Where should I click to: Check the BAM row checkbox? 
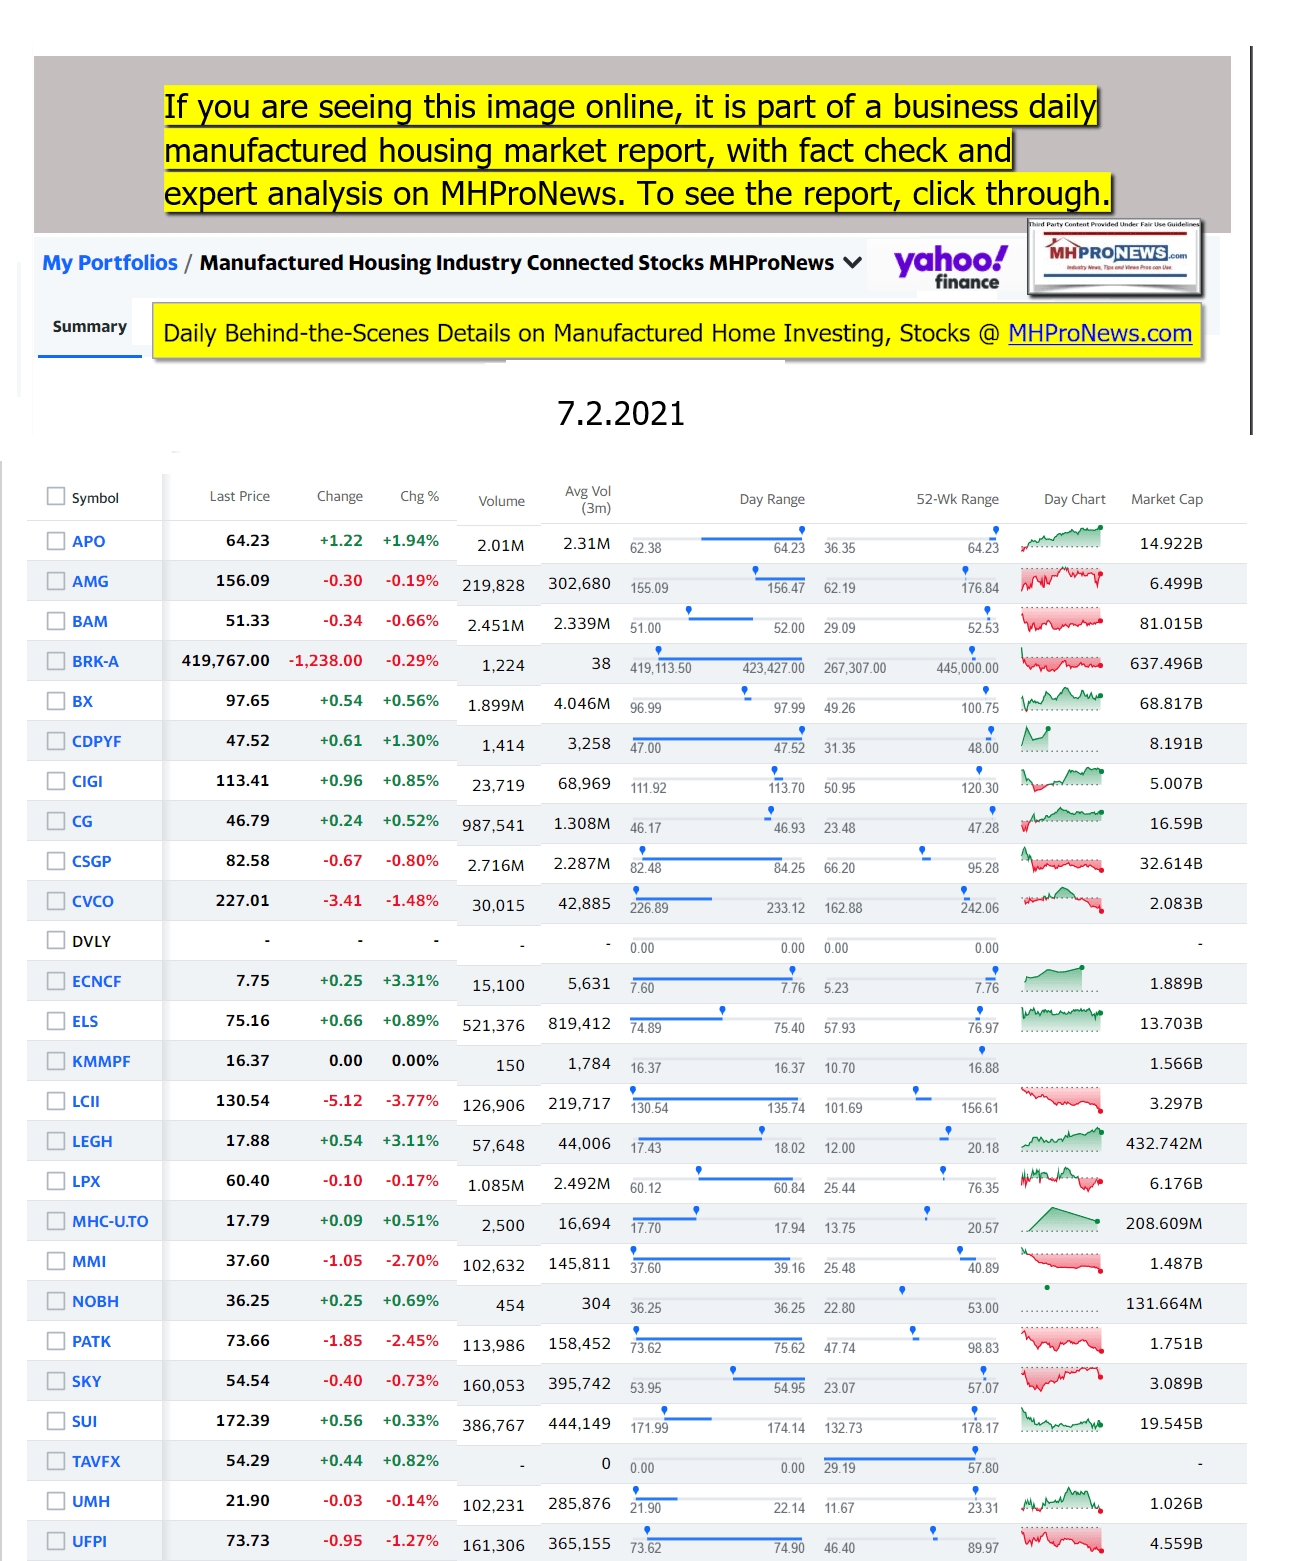56,621
